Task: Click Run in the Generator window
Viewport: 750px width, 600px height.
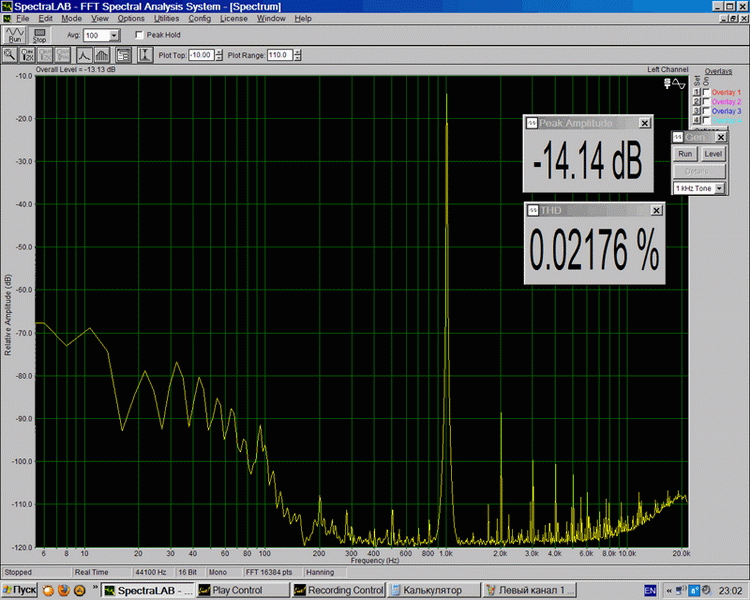Action: click(x=685, y=154)
